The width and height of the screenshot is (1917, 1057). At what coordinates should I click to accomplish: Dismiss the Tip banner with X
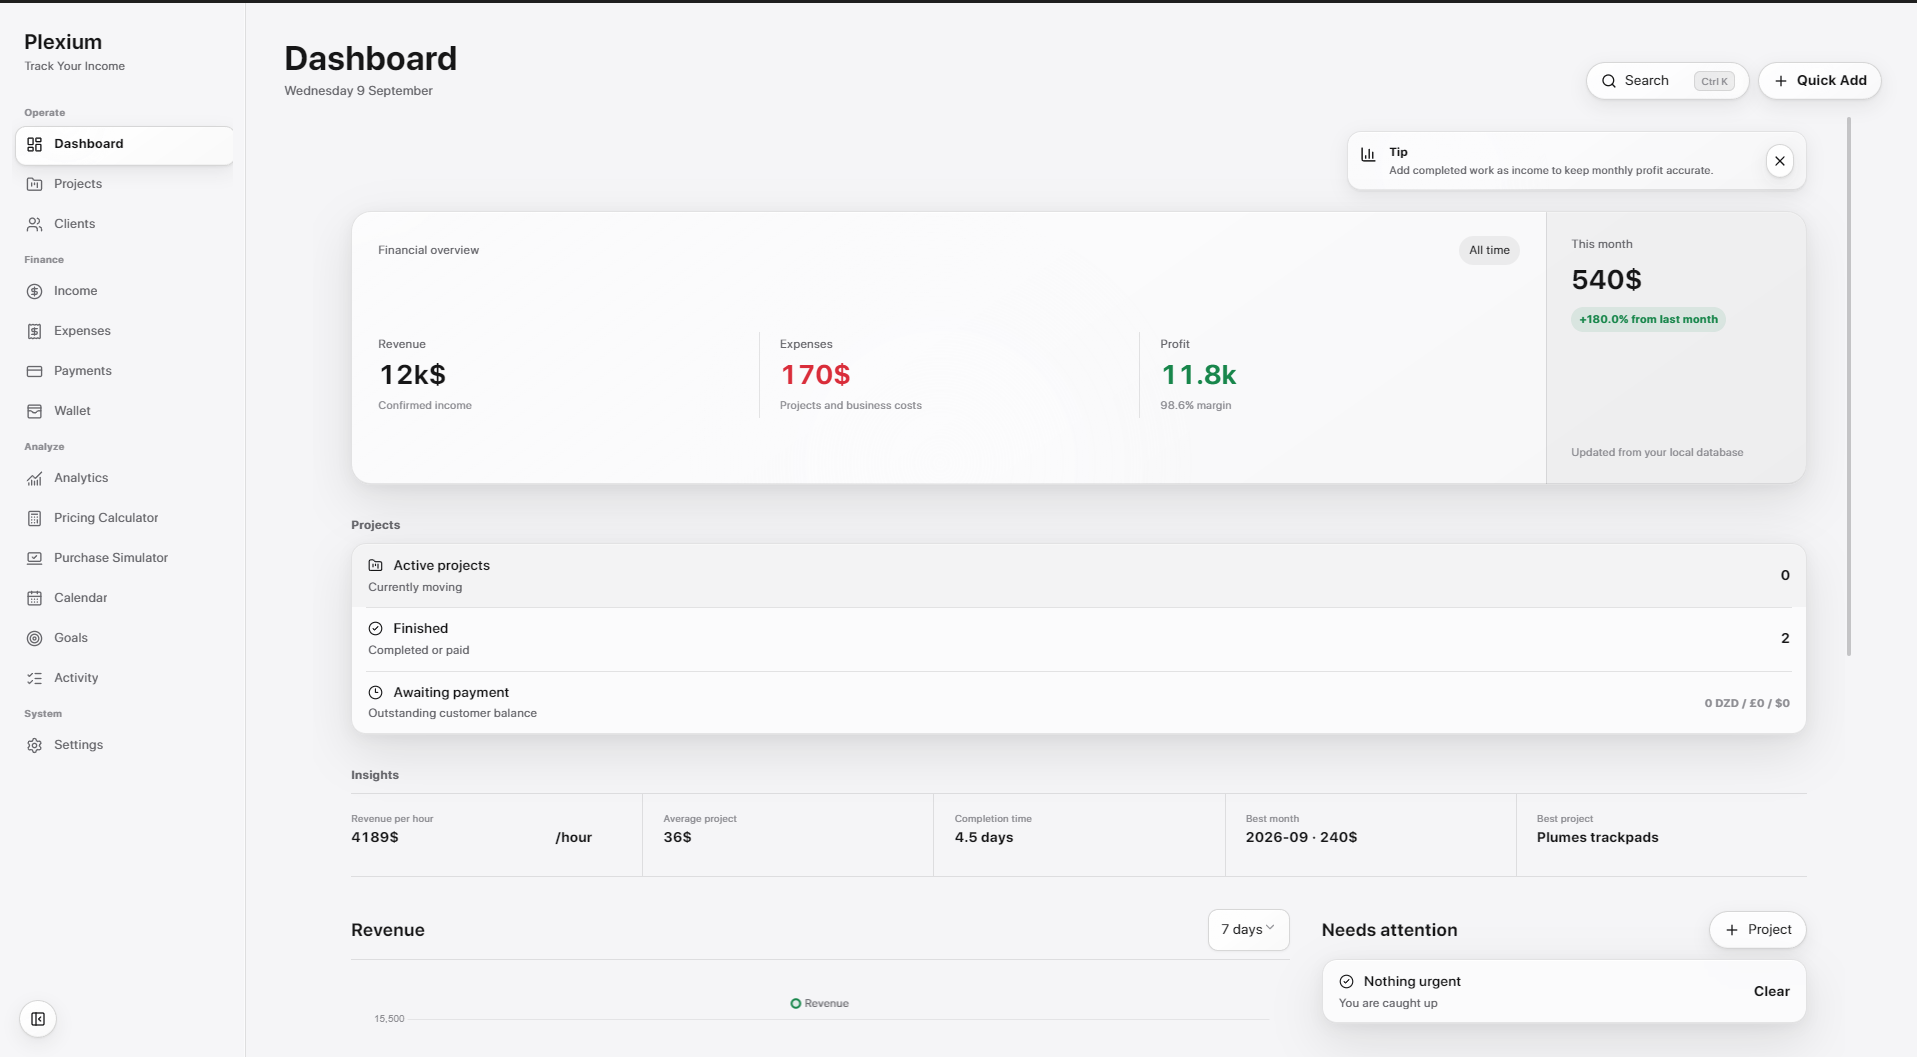pos(1780,161)
